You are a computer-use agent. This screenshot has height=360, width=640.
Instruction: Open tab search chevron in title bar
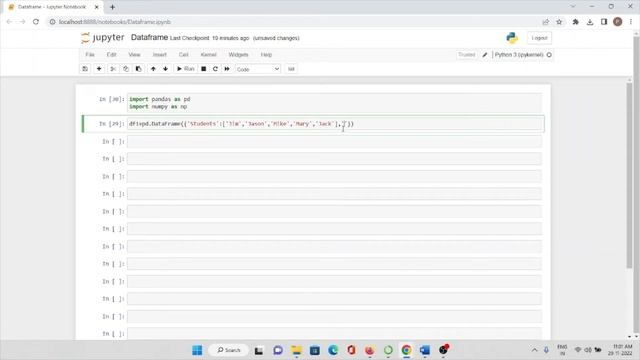(x=573, y=7)
